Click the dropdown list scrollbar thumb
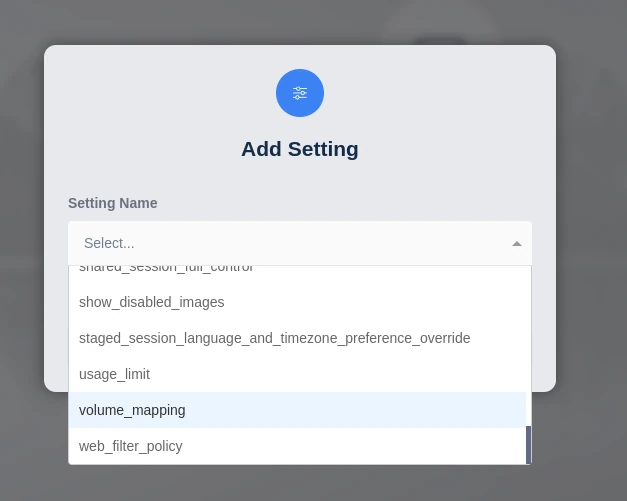The width and height of the screenshot is (627, 501). click(x=528, y=445)
